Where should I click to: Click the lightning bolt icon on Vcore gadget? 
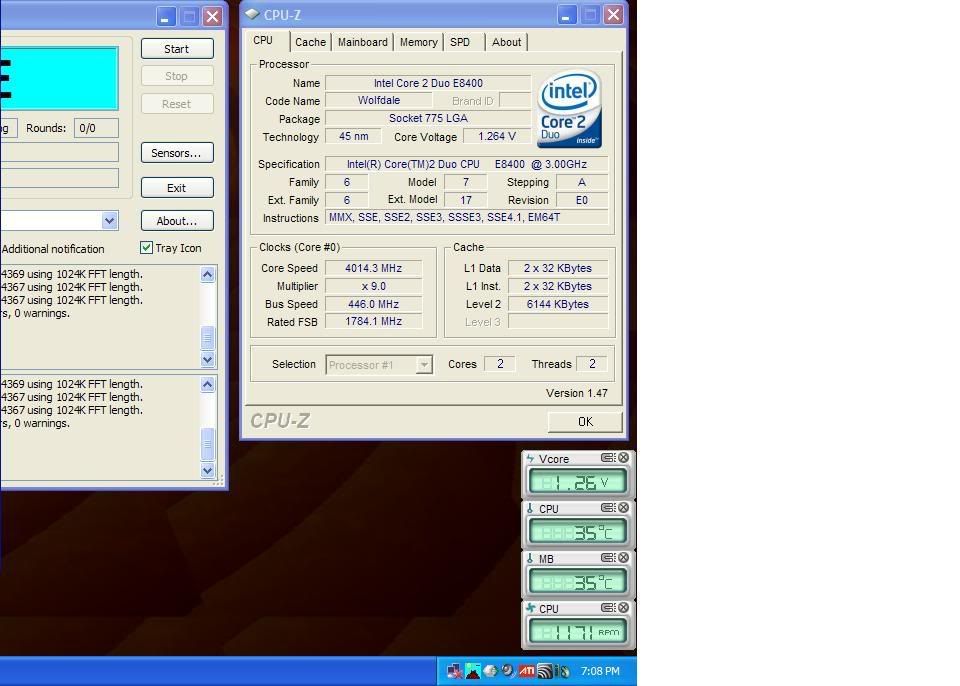tap(530, 458)
